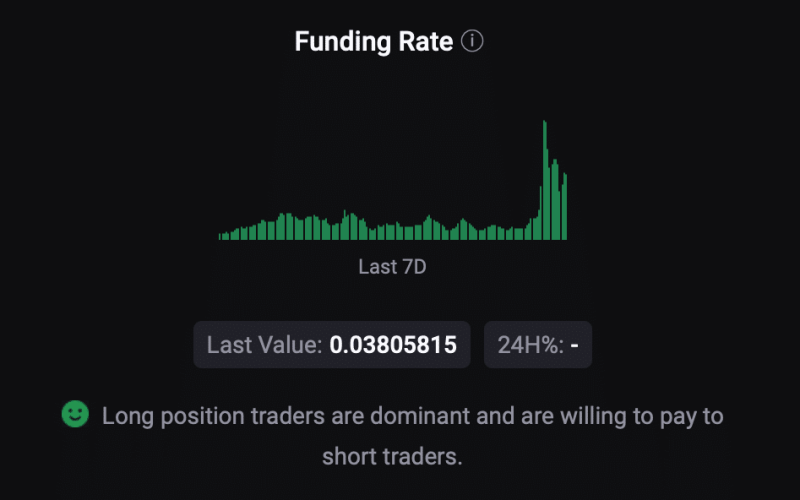
Task: Select the Funding Rate heading
Action: [x=374, y=42]
